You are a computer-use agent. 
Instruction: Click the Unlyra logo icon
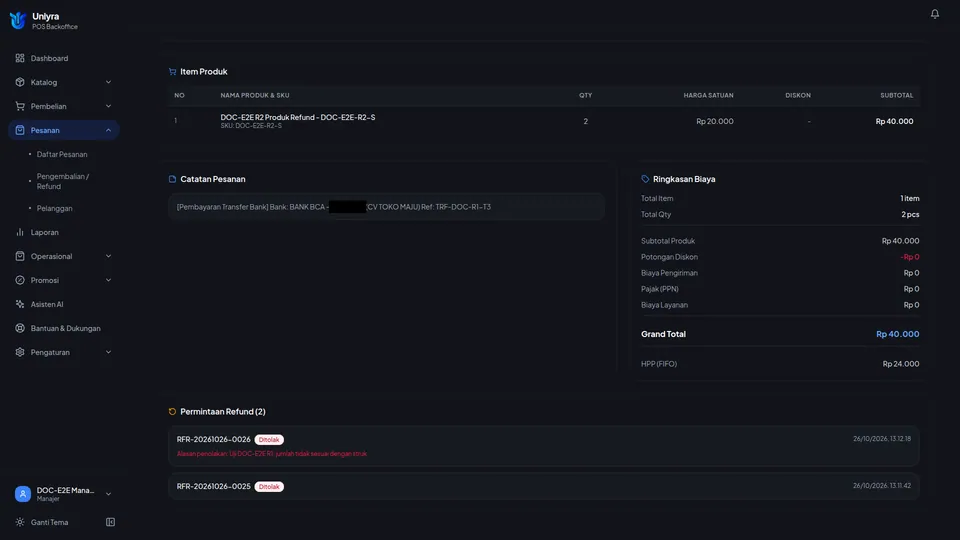click(18, 20)
